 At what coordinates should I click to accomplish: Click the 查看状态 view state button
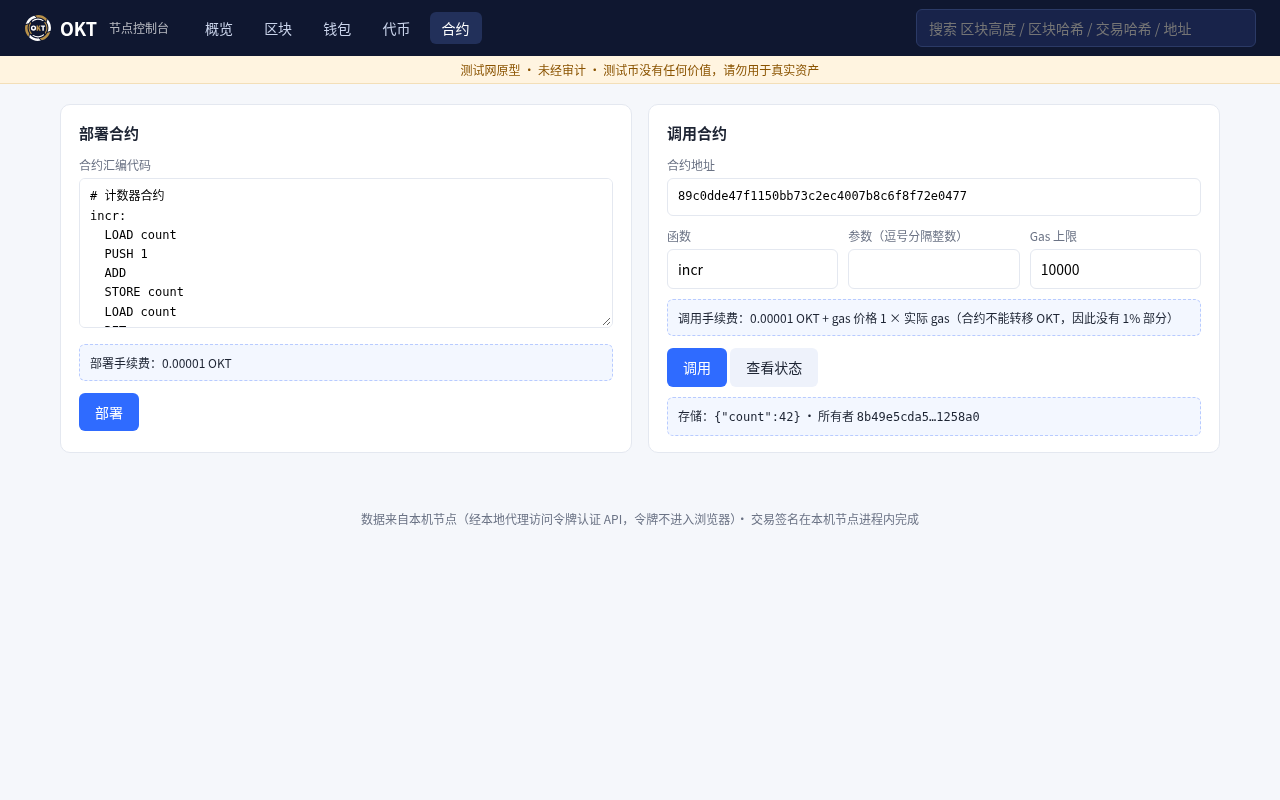click(x=774, y=367)
